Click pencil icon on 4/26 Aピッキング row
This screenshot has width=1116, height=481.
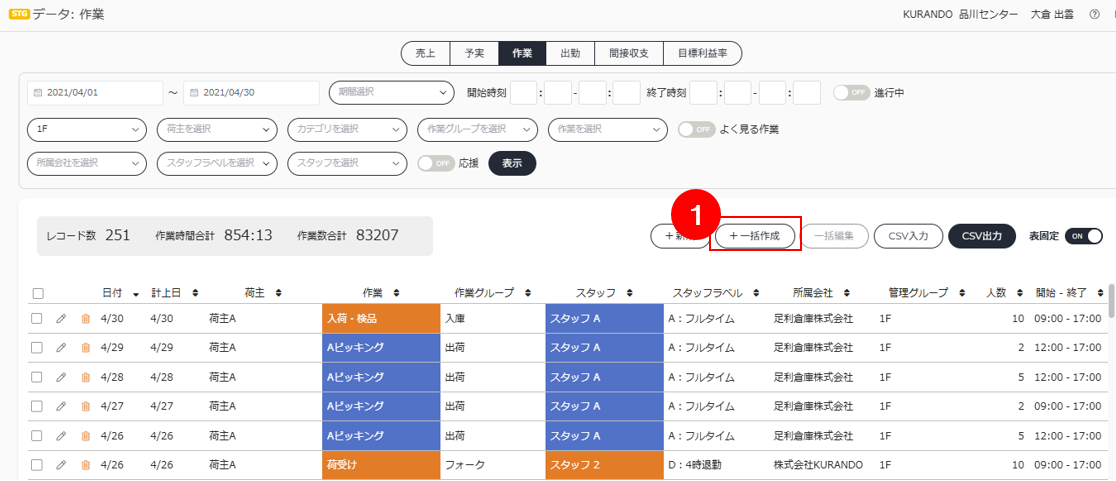pos(60,435)
